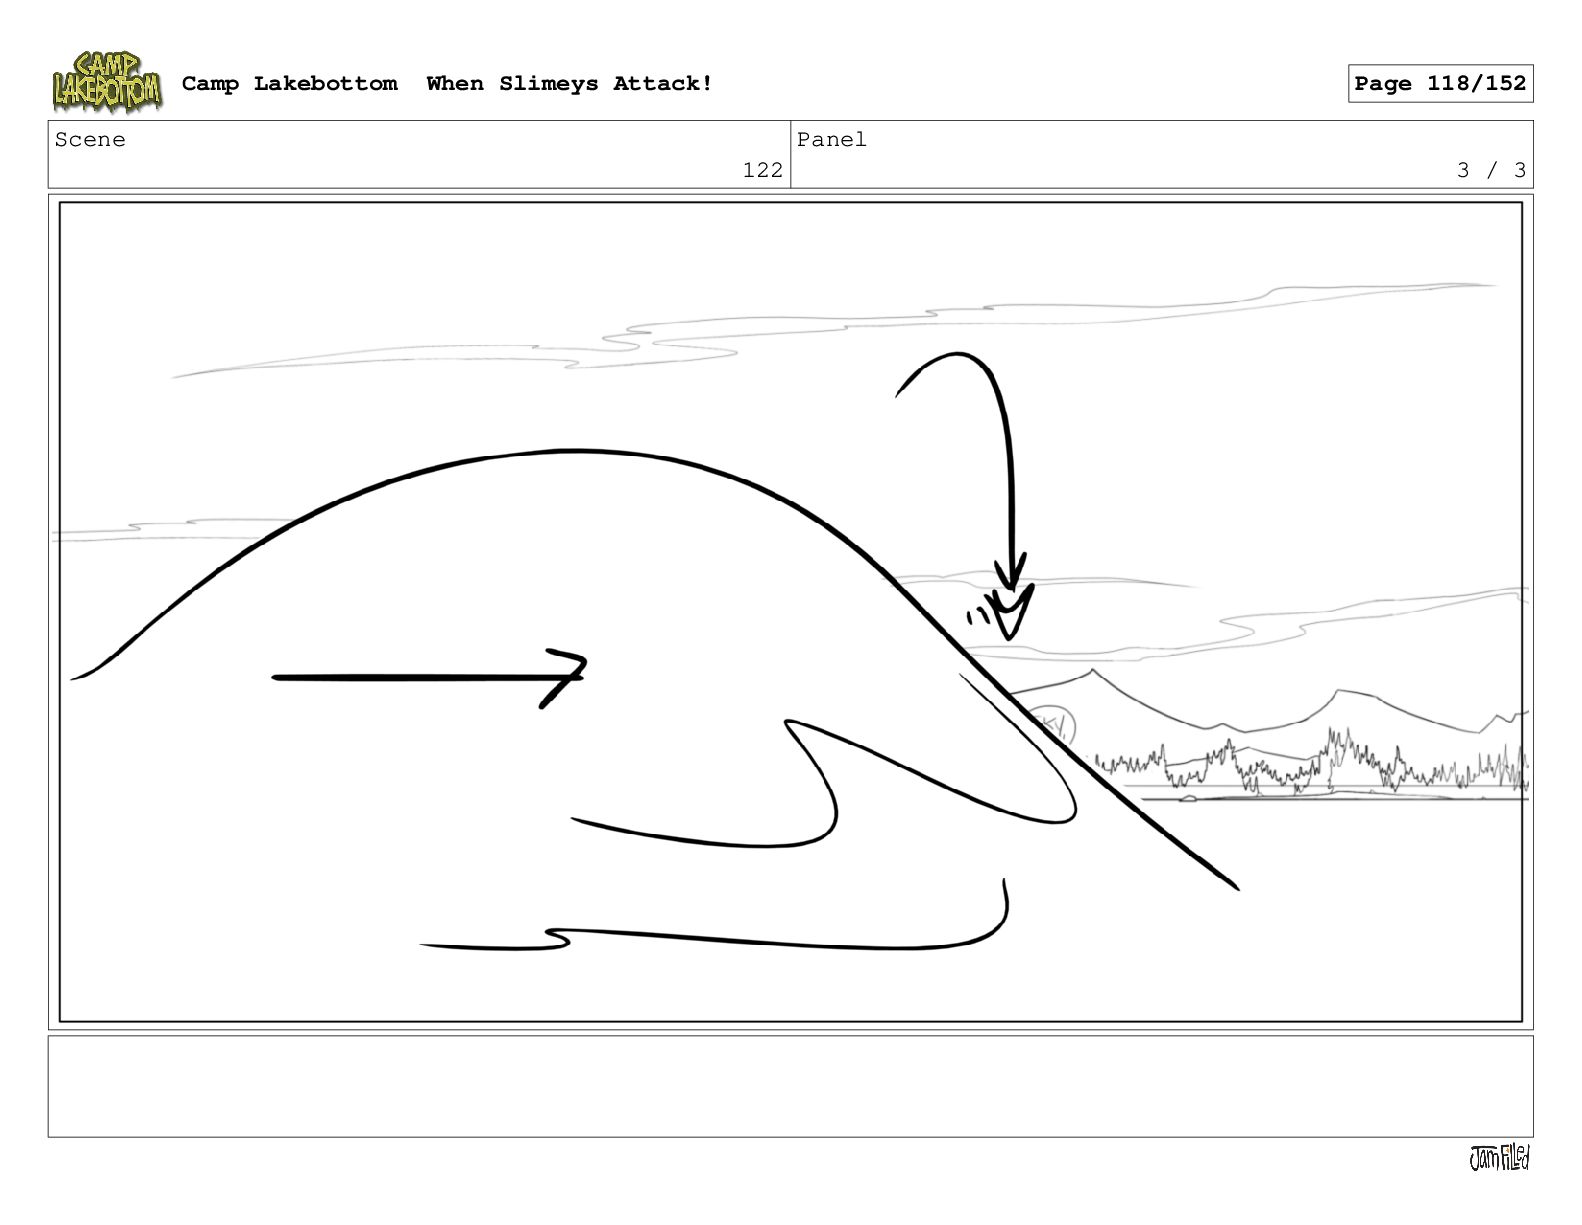Click the 'Jam Filled' signature logo
This screenshot has width=1582, height=1225.
(1499, 1158)
